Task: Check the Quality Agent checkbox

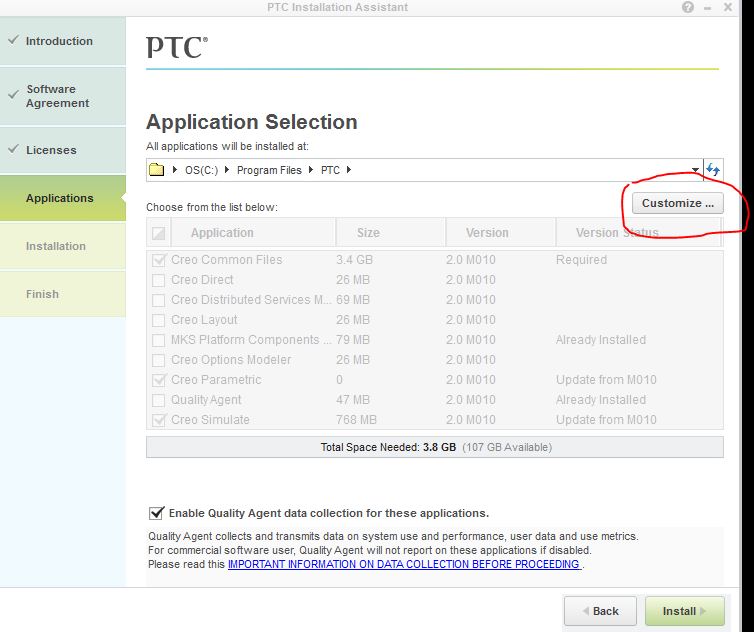Action: point(158,400)
